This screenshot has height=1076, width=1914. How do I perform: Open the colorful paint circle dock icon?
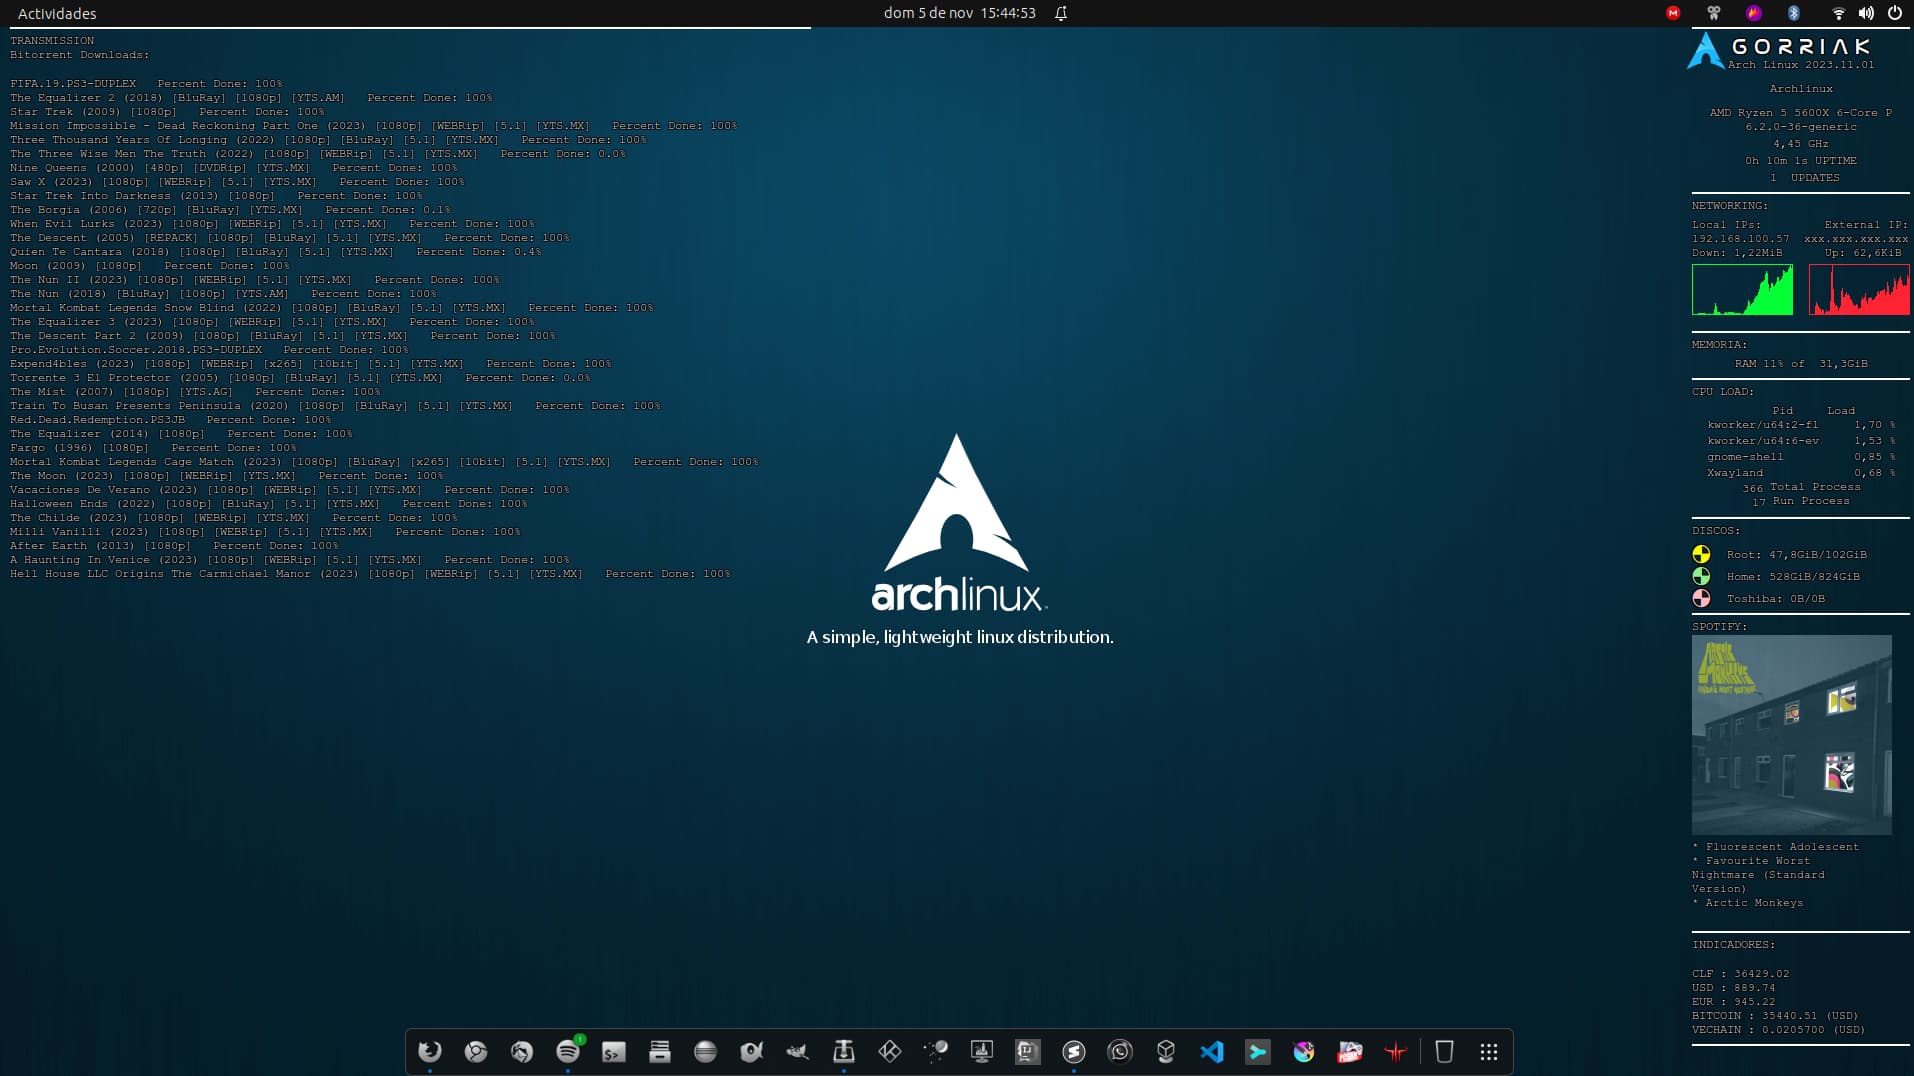(1304, 1051)
